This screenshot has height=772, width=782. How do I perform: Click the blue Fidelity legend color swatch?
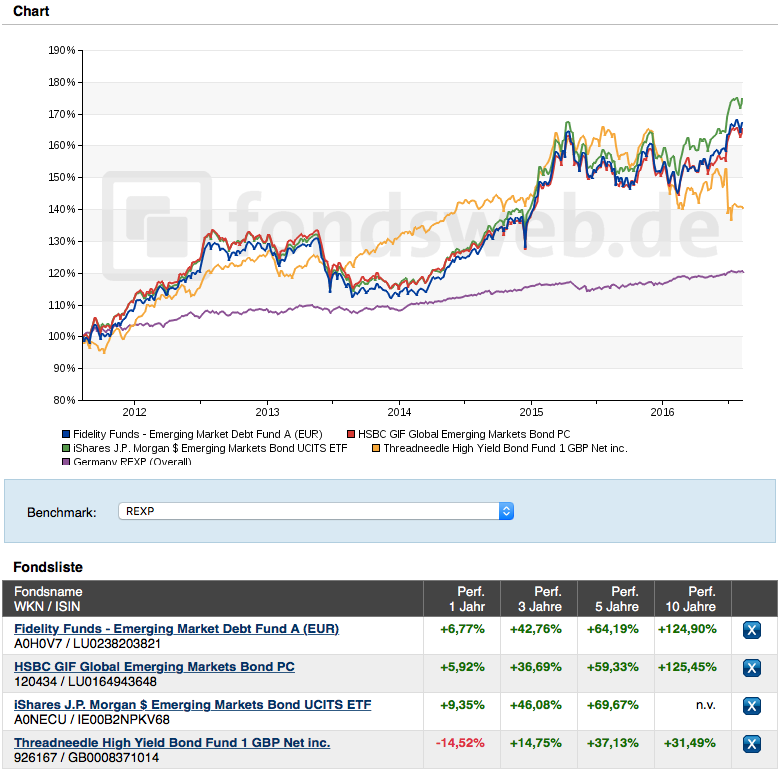pyautogui.click(x=66, y=435)
